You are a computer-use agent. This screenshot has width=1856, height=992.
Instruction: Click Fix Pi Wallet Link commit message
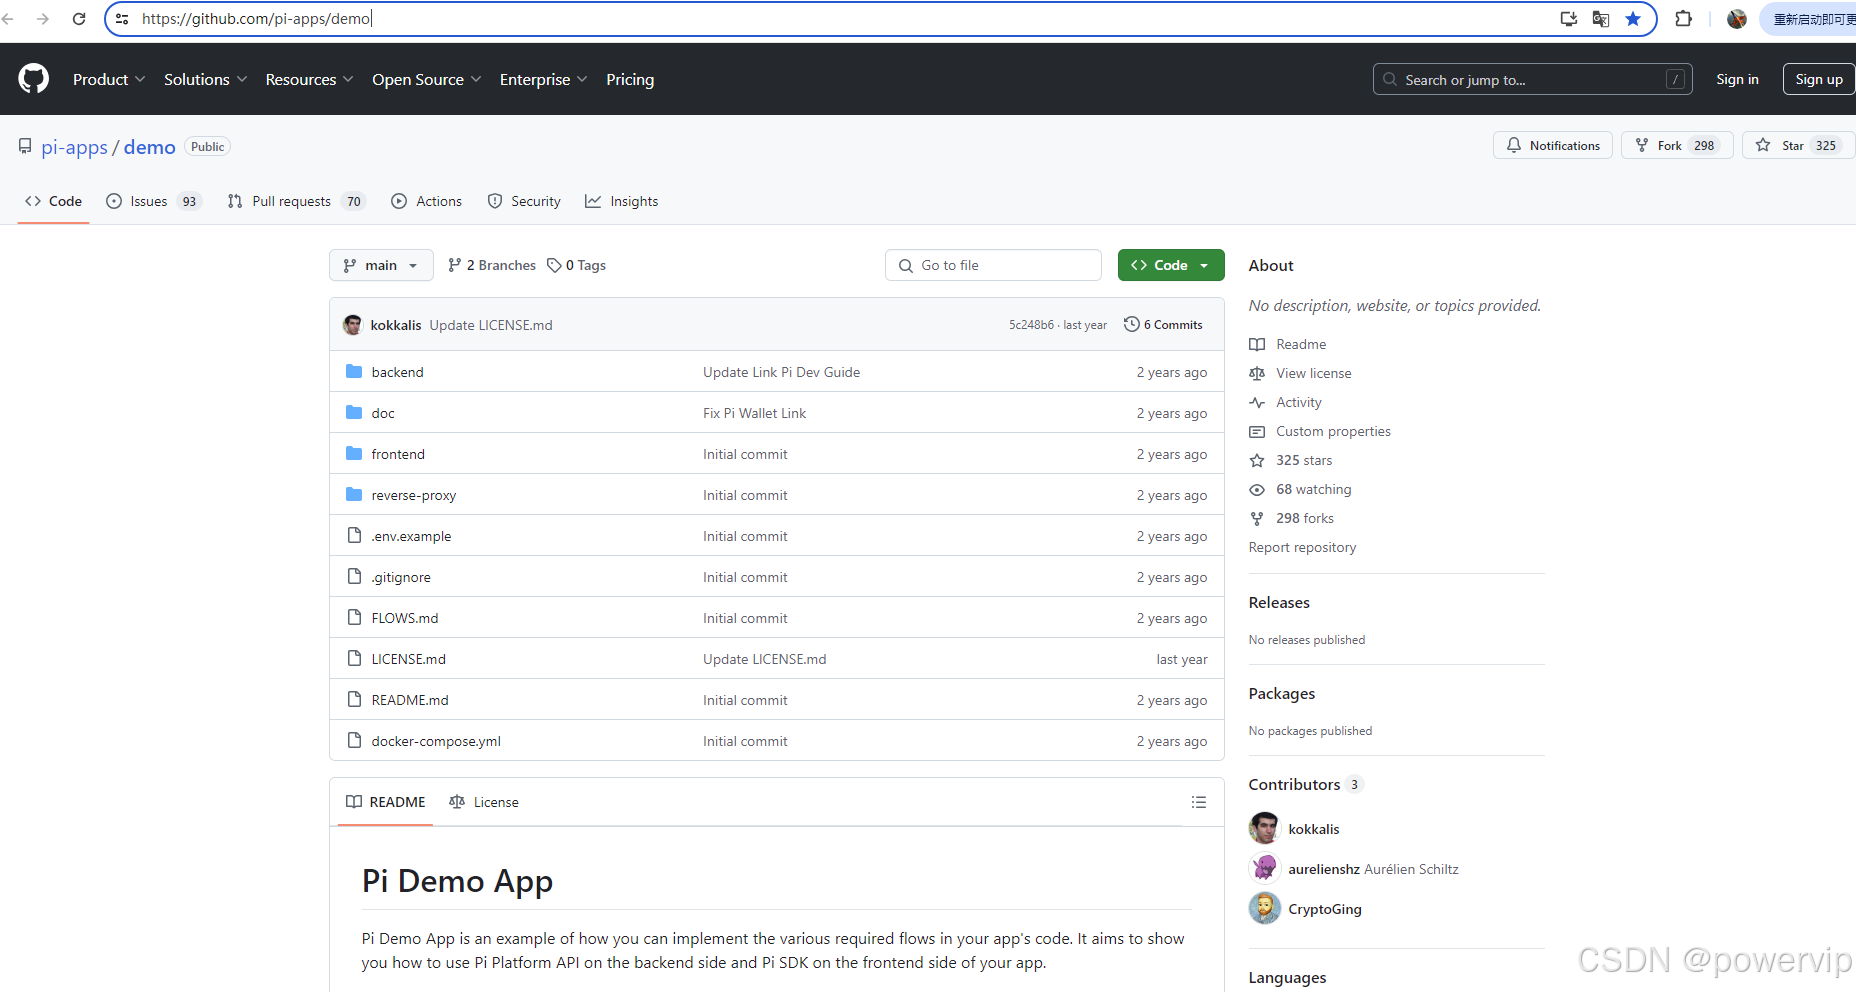[x=754, y=413]
